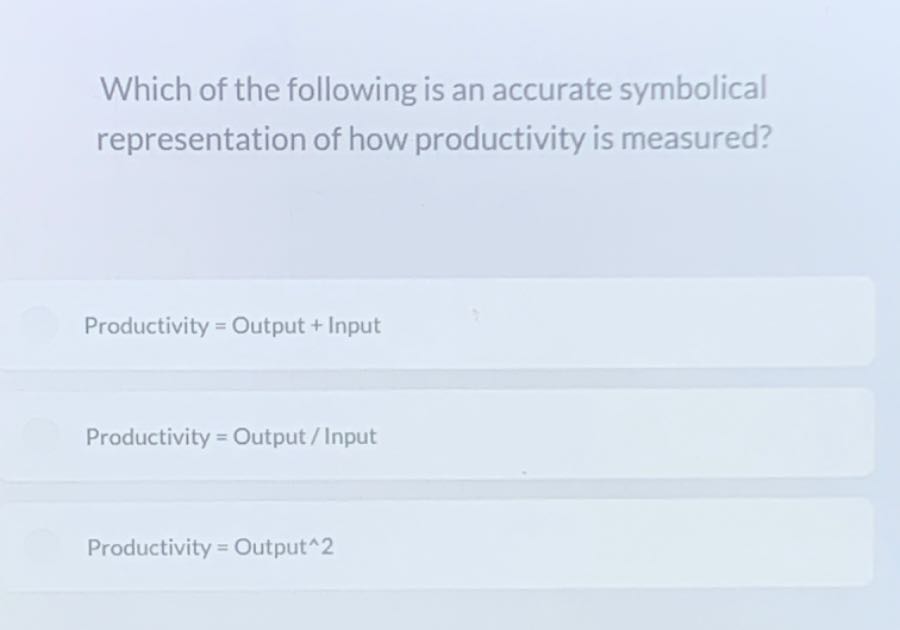Click the word 'Productivity' in the first option
Screen dimensions: 900x630
(146, 326)
